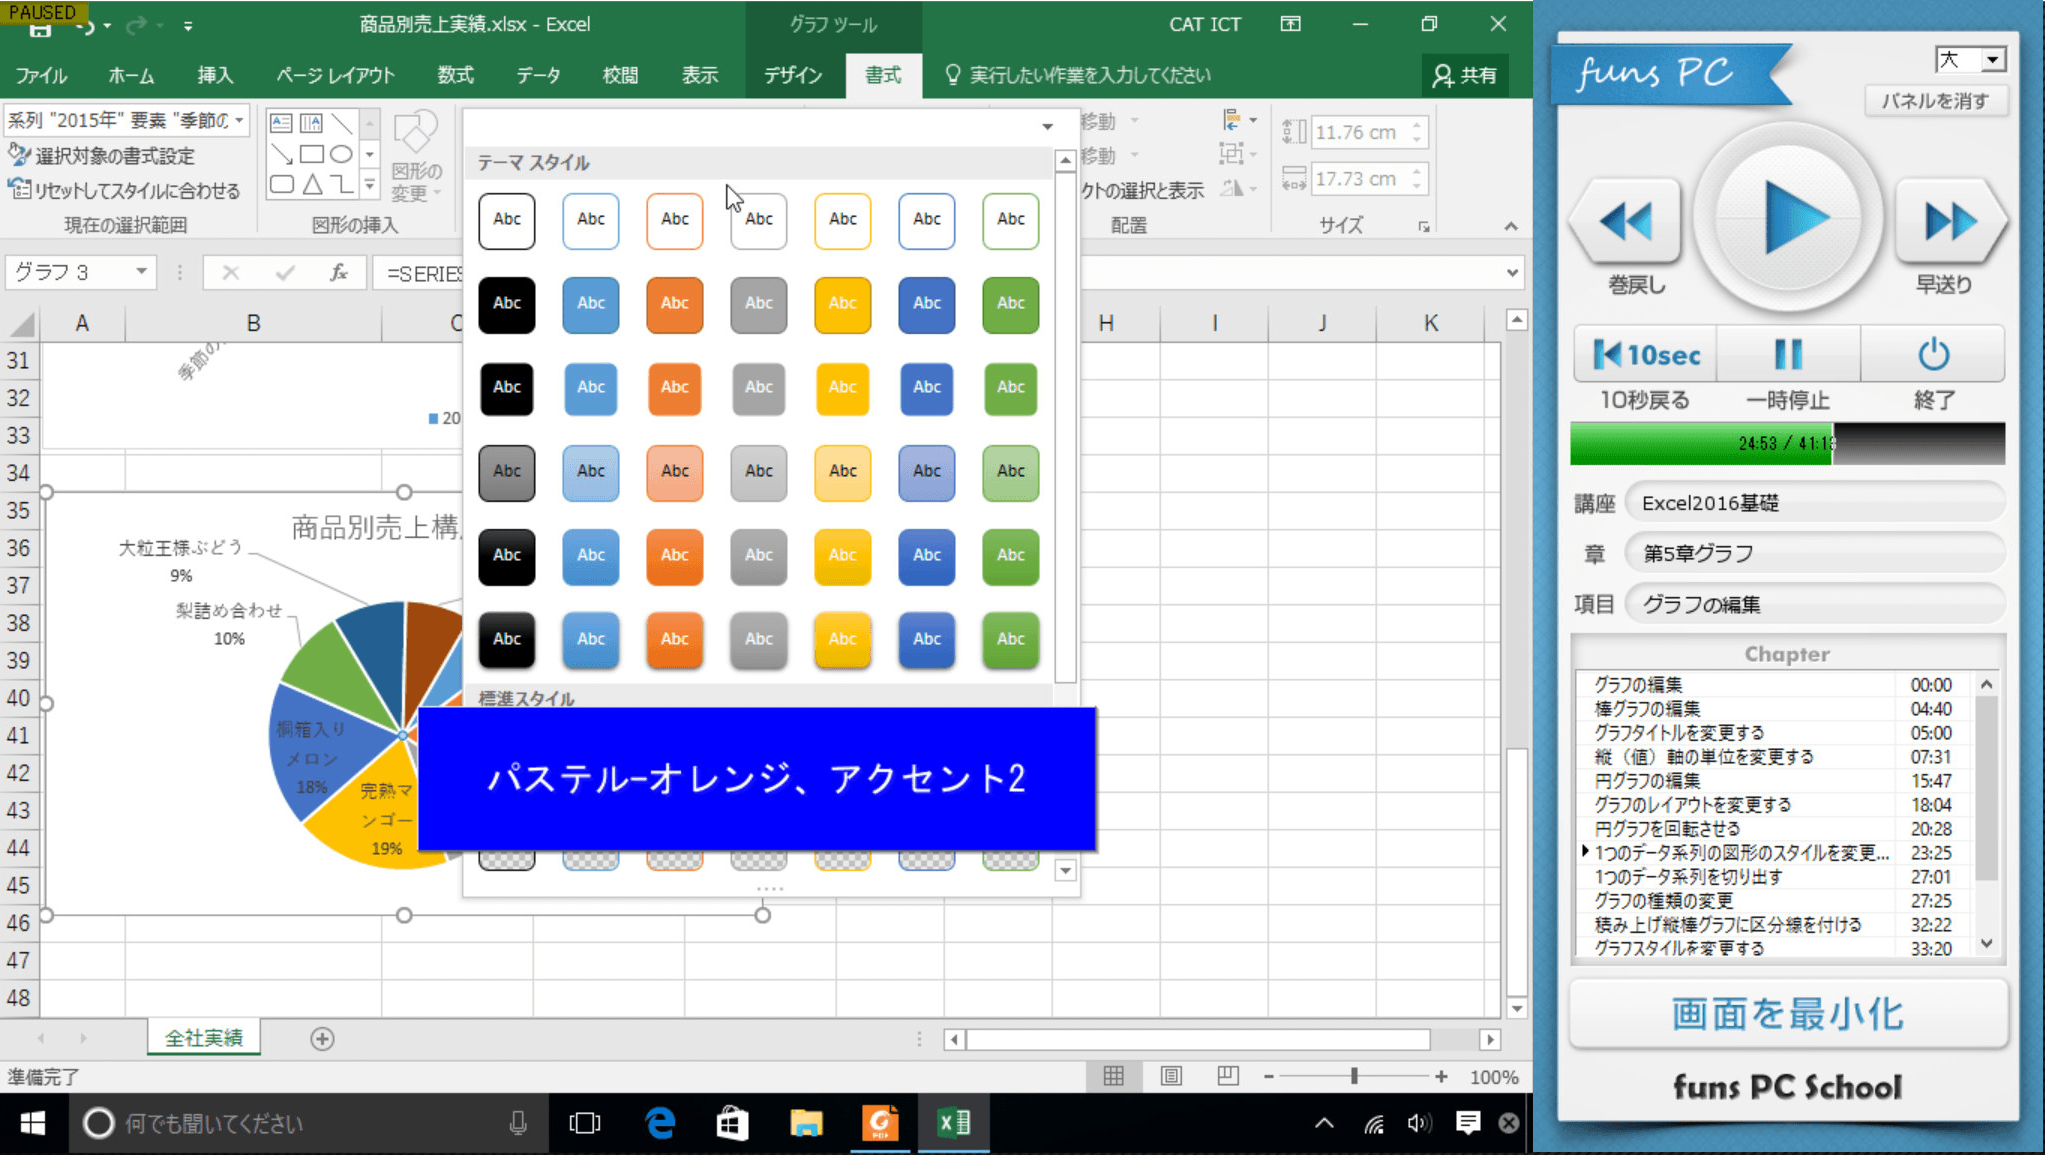
Task: Select the triangle shape icon
Action: pos(313,184)
